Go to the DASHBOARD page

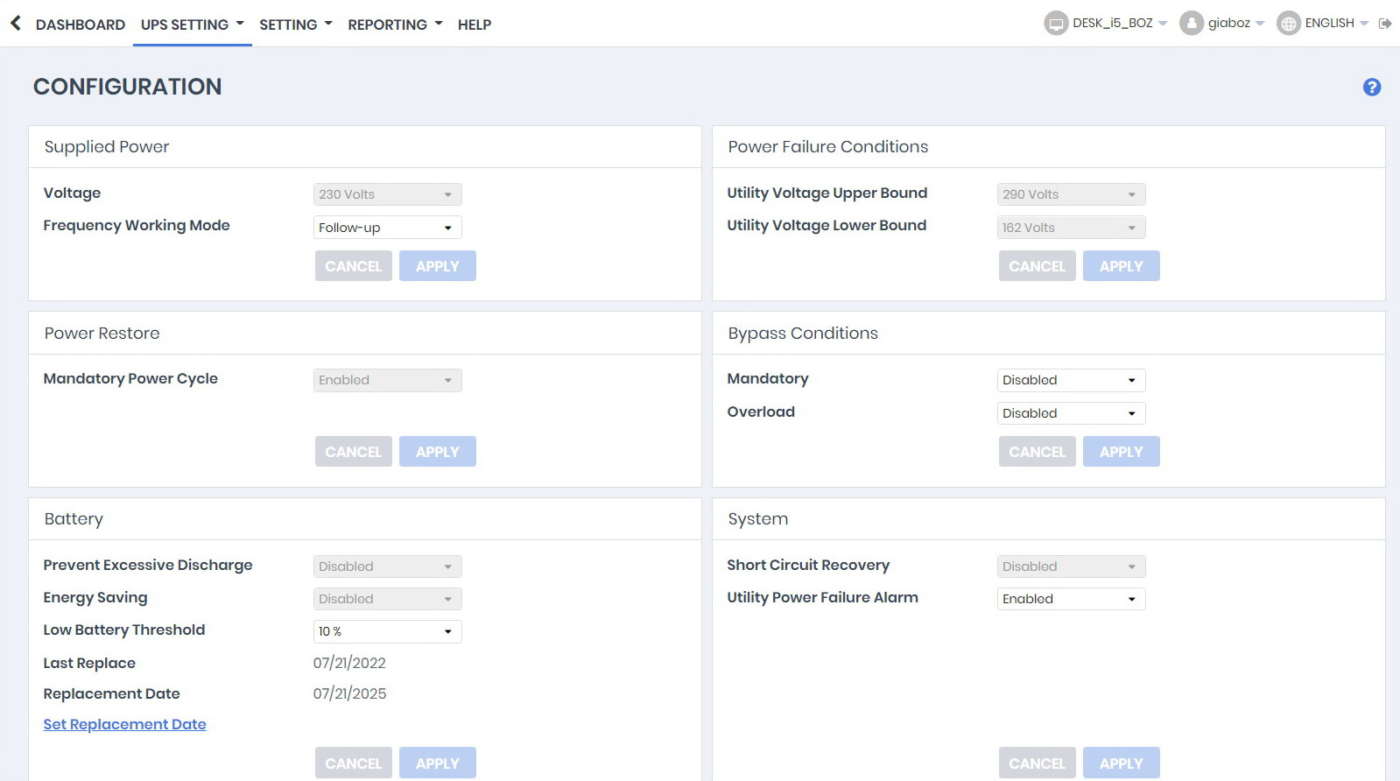(x=80, y=24)
